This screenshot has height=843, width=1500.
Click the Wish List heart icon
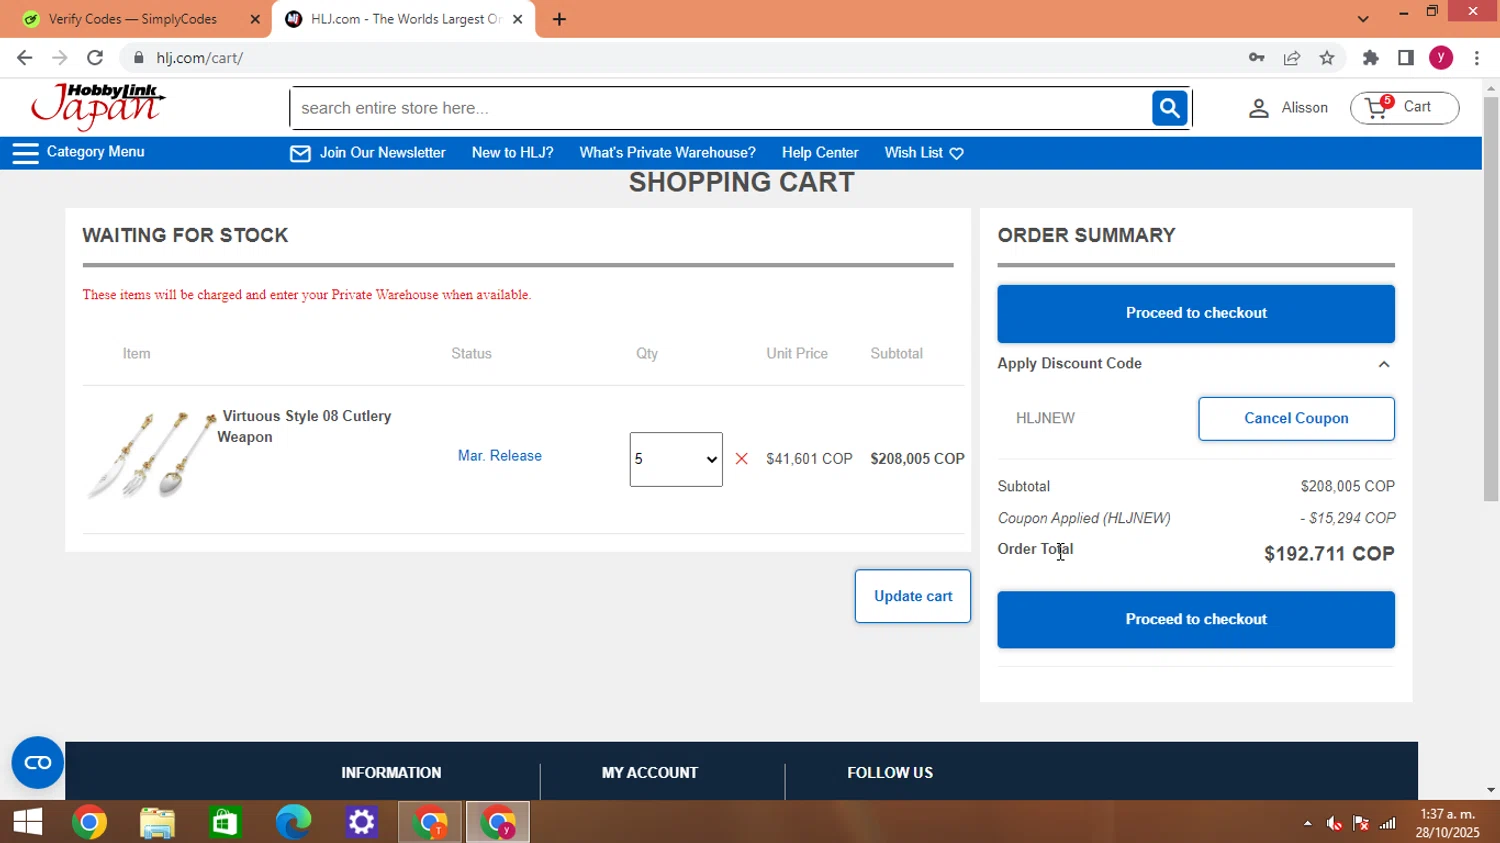[956, 153]
